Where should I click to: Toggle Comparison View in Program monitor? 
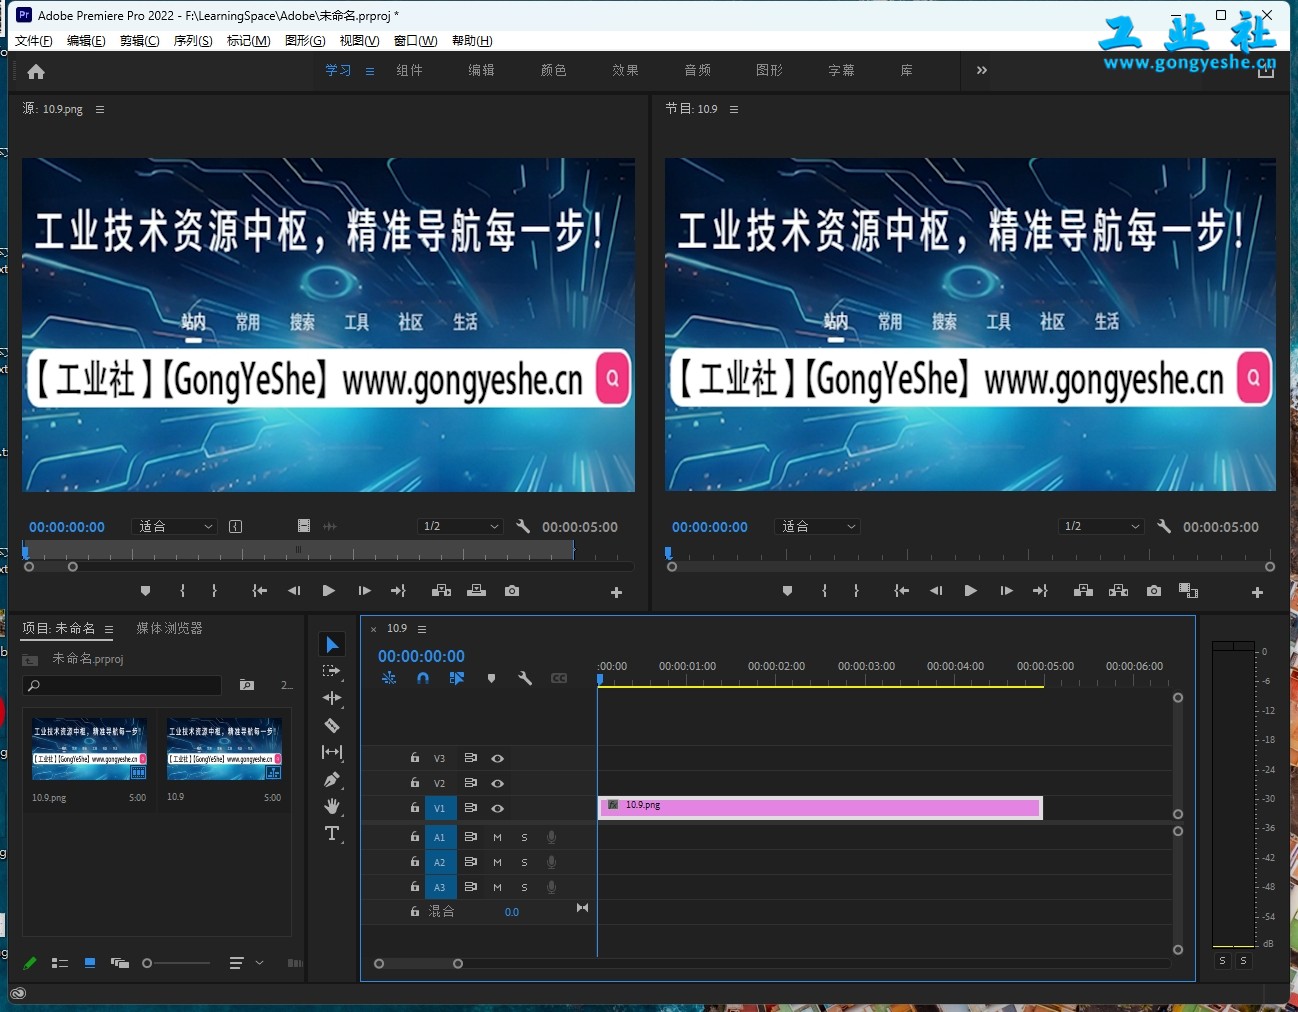coord(1188,591)
